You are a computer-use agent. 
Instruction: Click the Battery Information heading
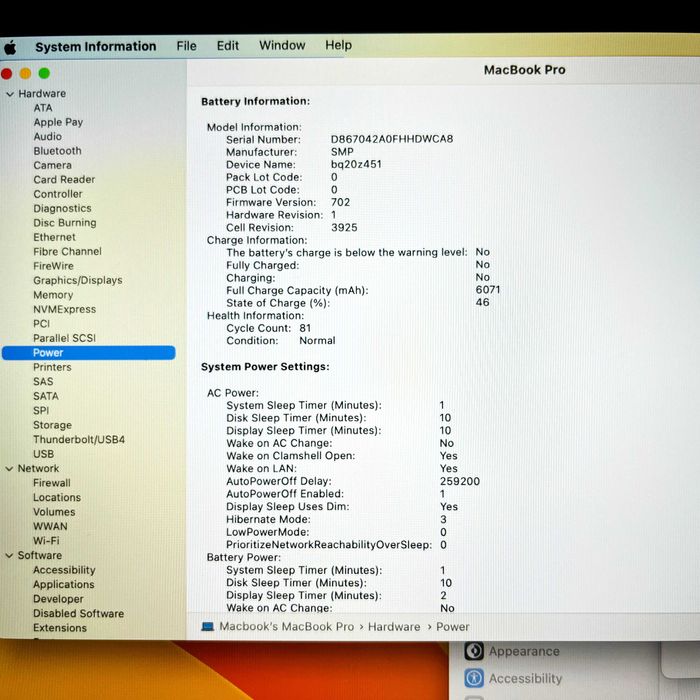pyautogui.click(x=255, y=101)
